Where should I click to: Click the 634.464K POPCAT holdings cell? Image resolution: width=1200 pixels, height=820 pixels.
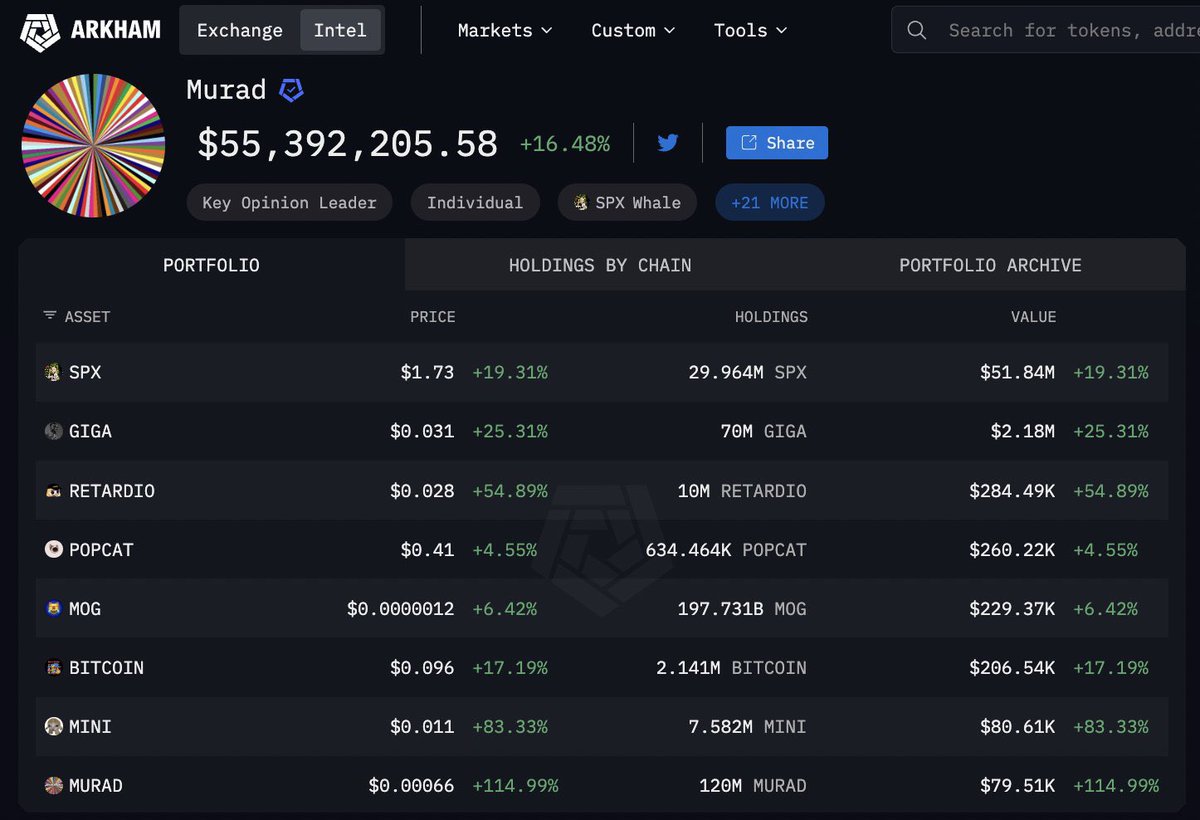(726, 550)
